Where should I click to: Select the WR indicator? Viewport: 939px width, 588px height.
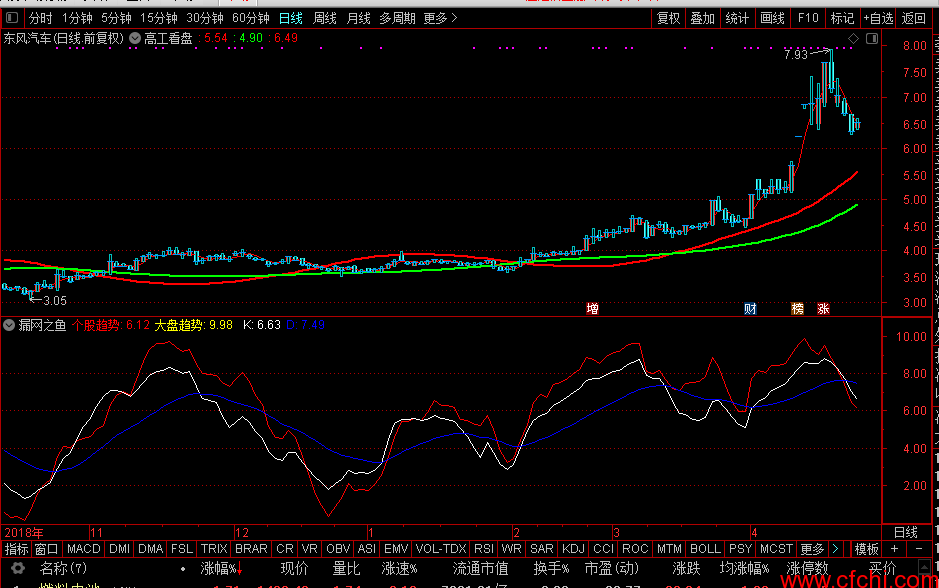[x=511, y=548]
